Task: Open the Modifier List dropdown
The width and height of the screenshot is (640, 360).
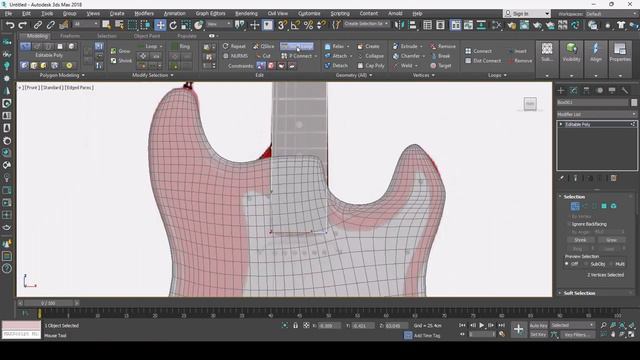Action: point(596,114)
